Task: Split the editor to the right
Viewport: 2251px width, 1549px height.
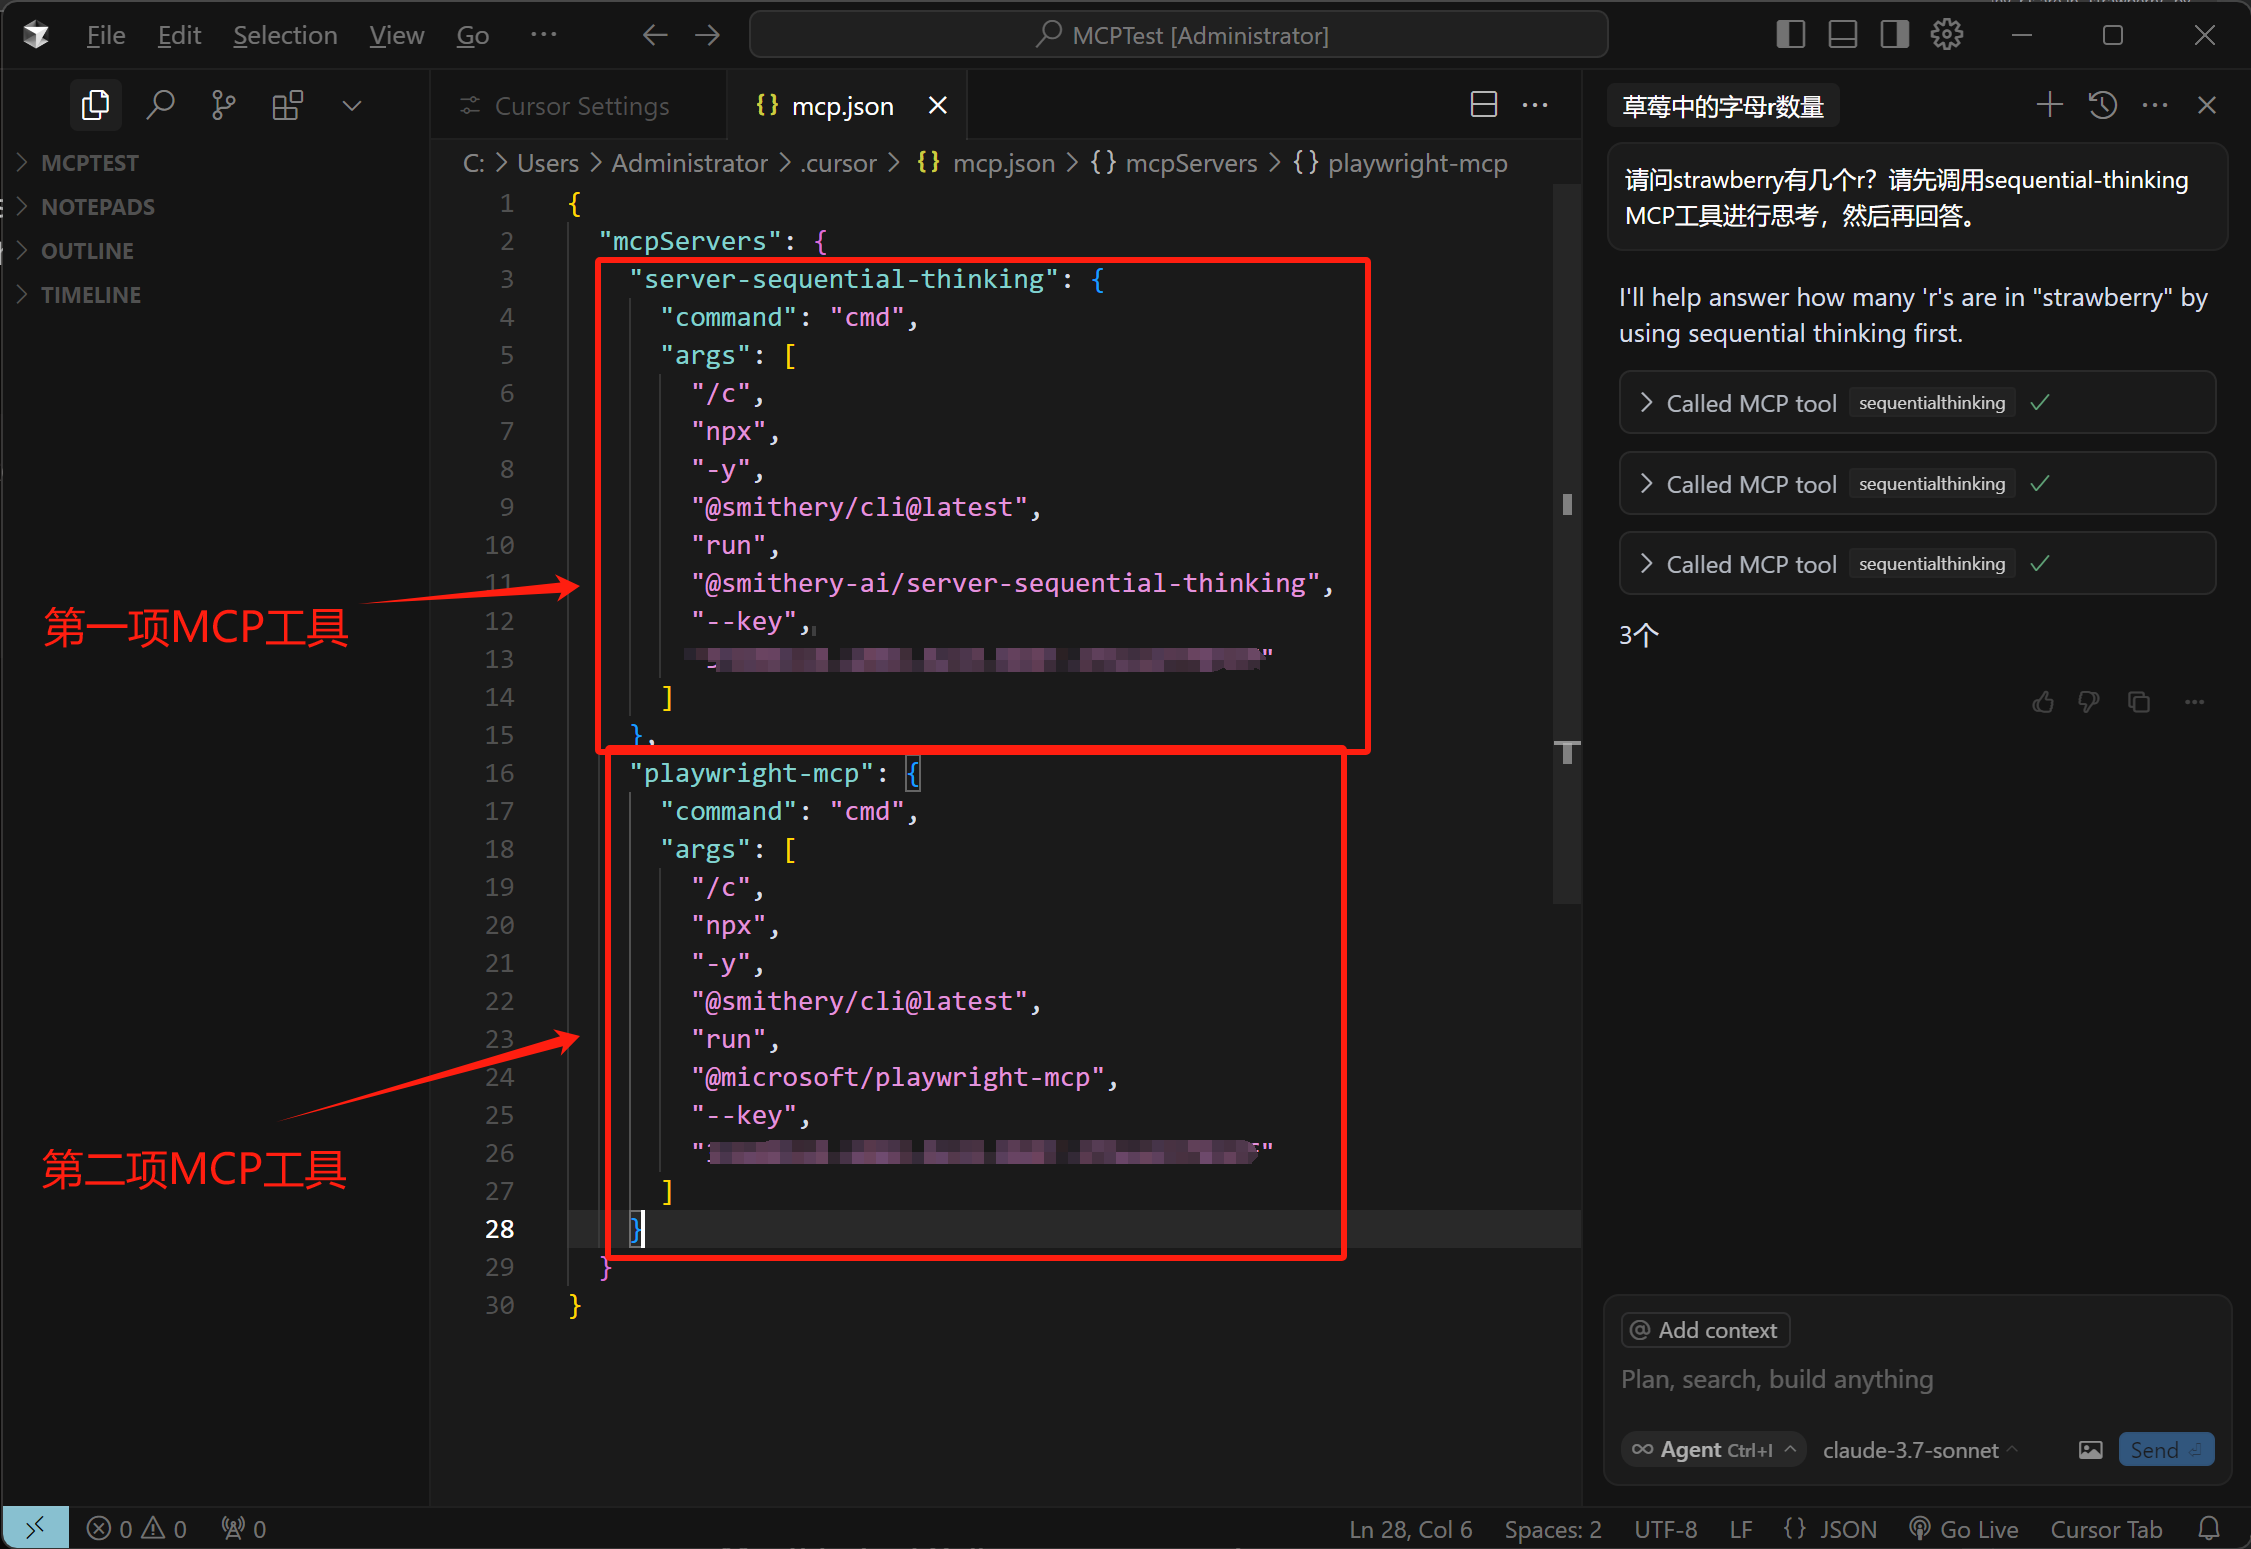Action: pos(1484,105)
